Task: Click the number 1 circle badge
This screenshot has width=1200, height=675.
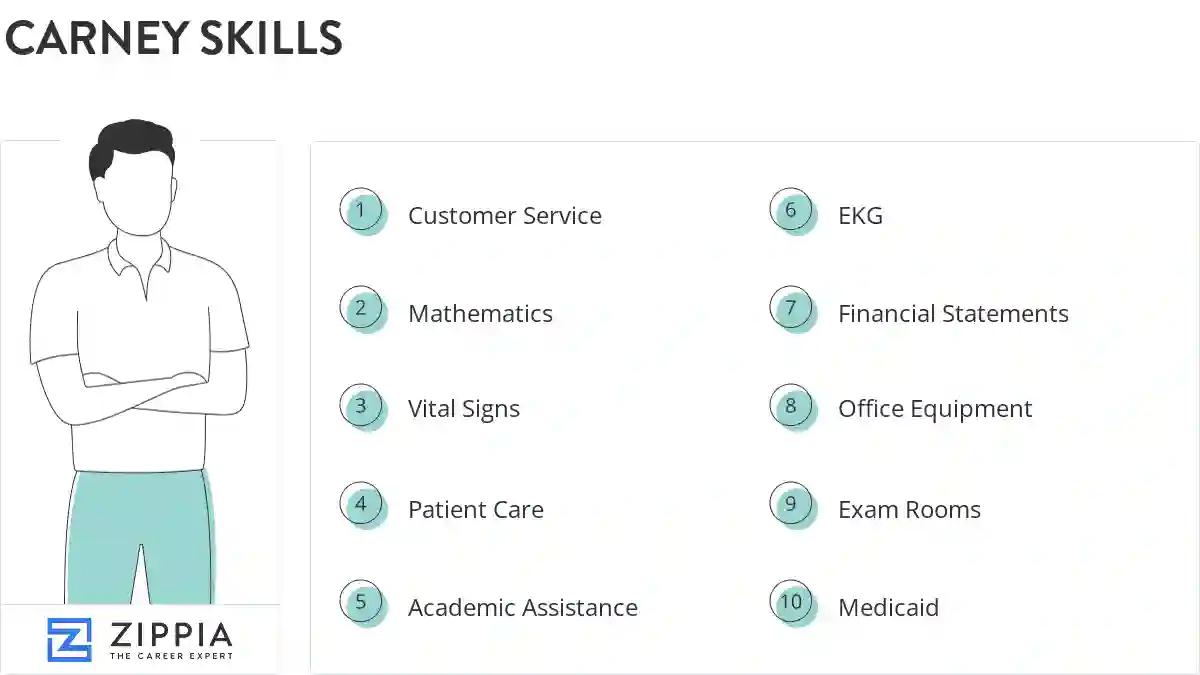Action: pos(361,211)
